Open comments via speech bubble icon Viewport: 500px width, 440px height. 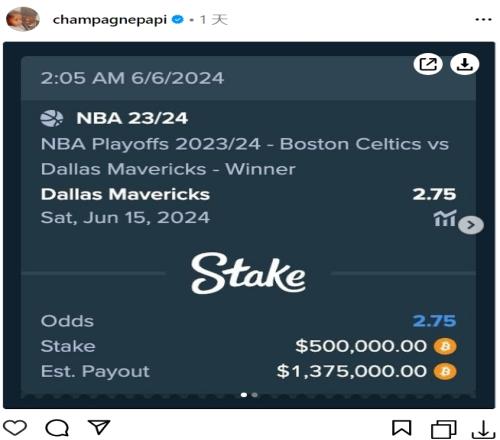[x=57, y=428]
